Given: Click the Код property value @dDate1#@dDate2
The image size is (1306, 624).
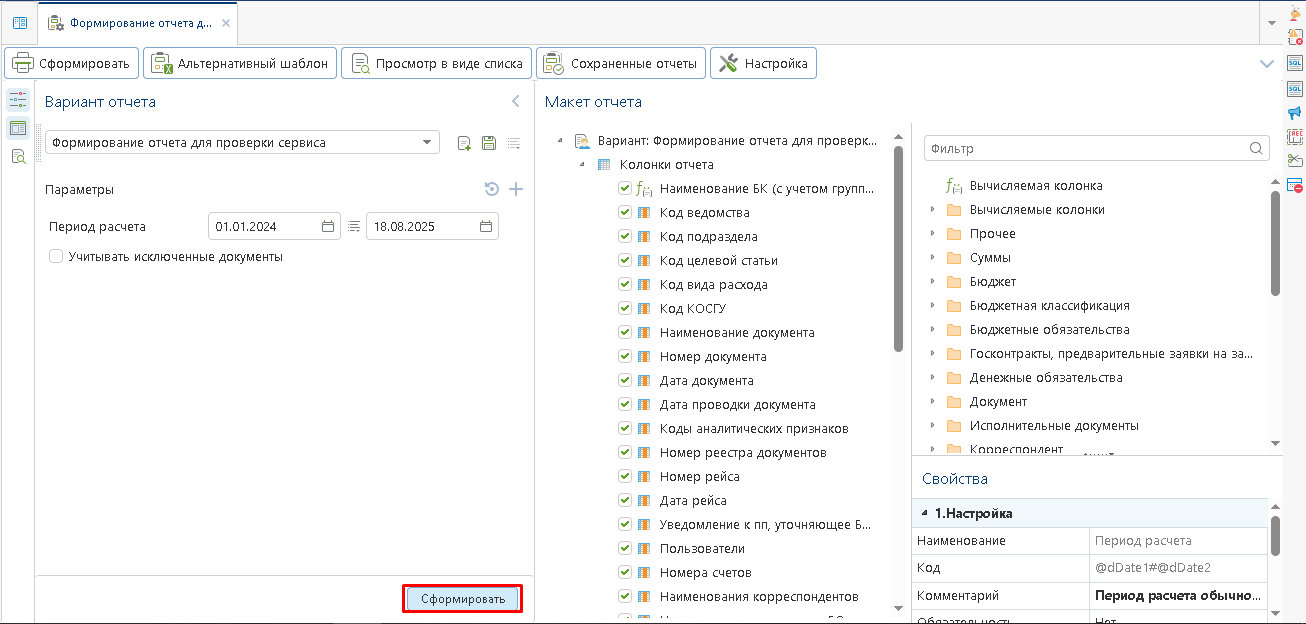Looking at the screenshot, I should pyautogui.click(x=1153, y=568).
